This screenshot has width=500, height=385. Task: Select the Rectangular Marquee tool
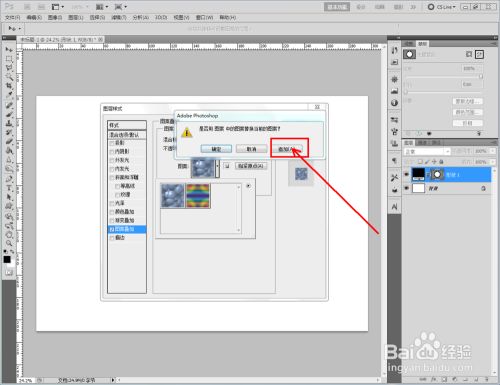[x=9, y=59]
